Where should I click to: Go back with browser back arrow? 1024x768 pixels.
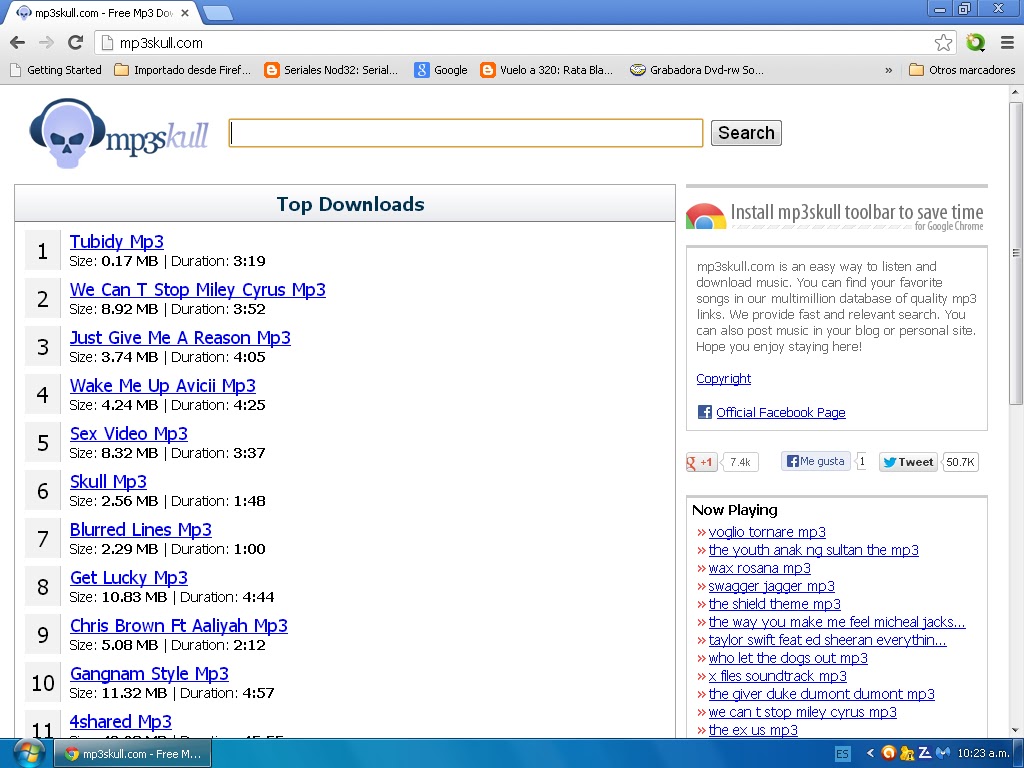[18, 43]
